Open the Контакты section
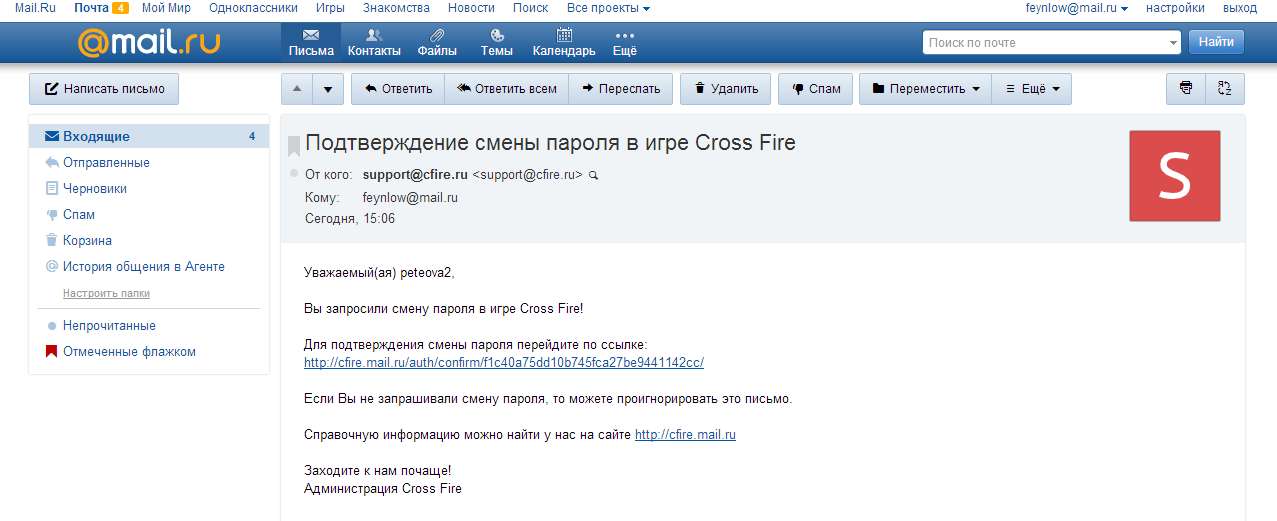 pos(374,42)
